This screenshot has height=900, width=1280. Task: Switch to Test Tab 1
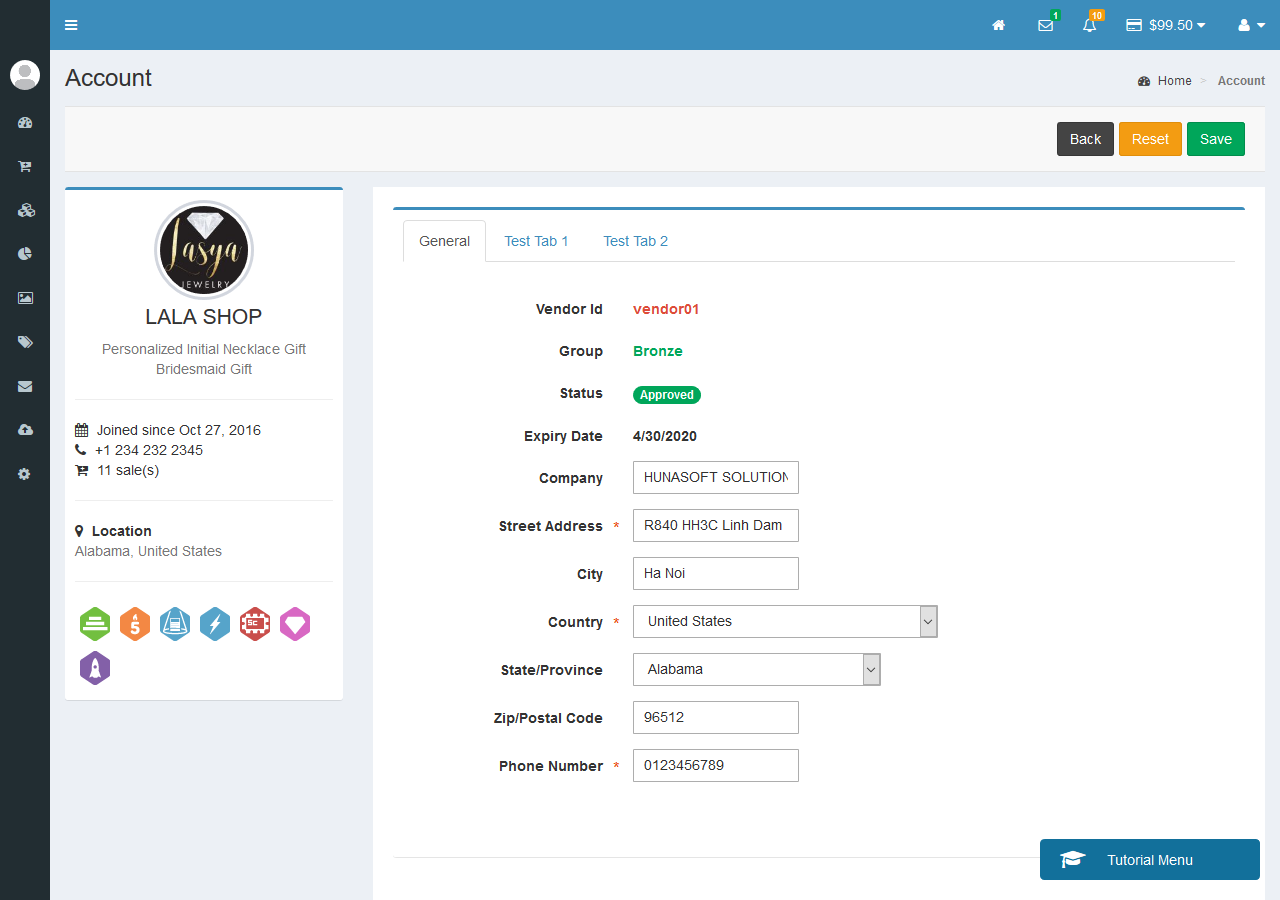(536, 240)
